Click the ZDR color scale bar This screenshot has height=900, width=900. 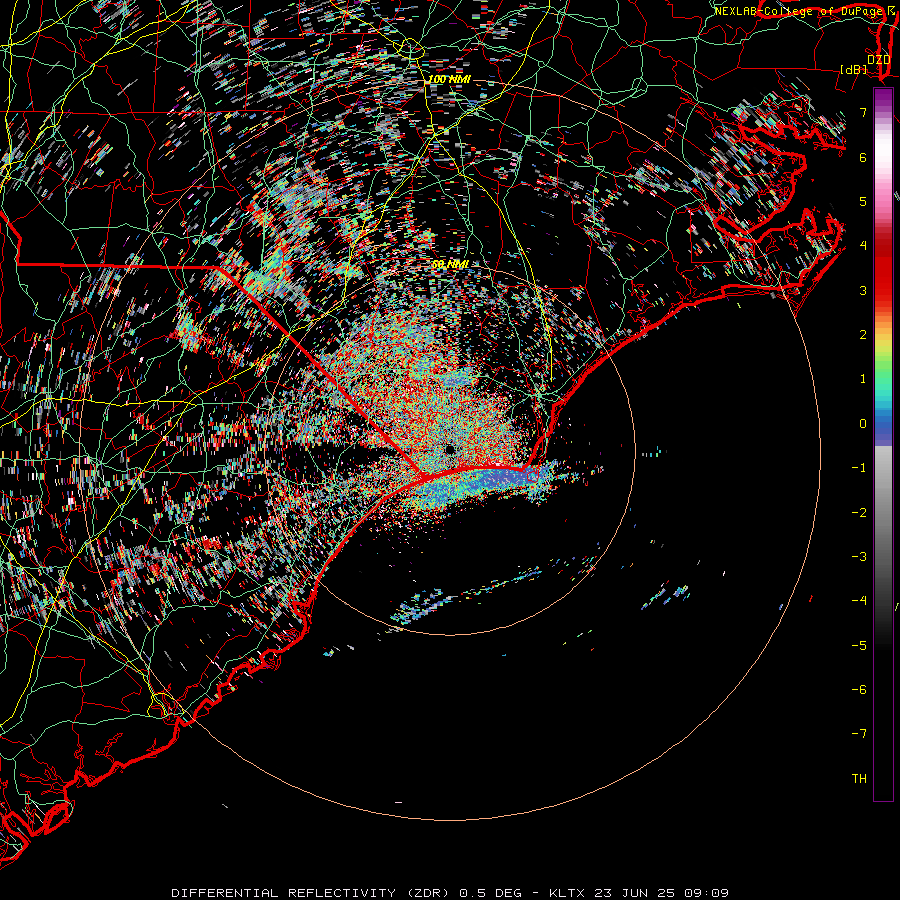(x=883, y=444)
